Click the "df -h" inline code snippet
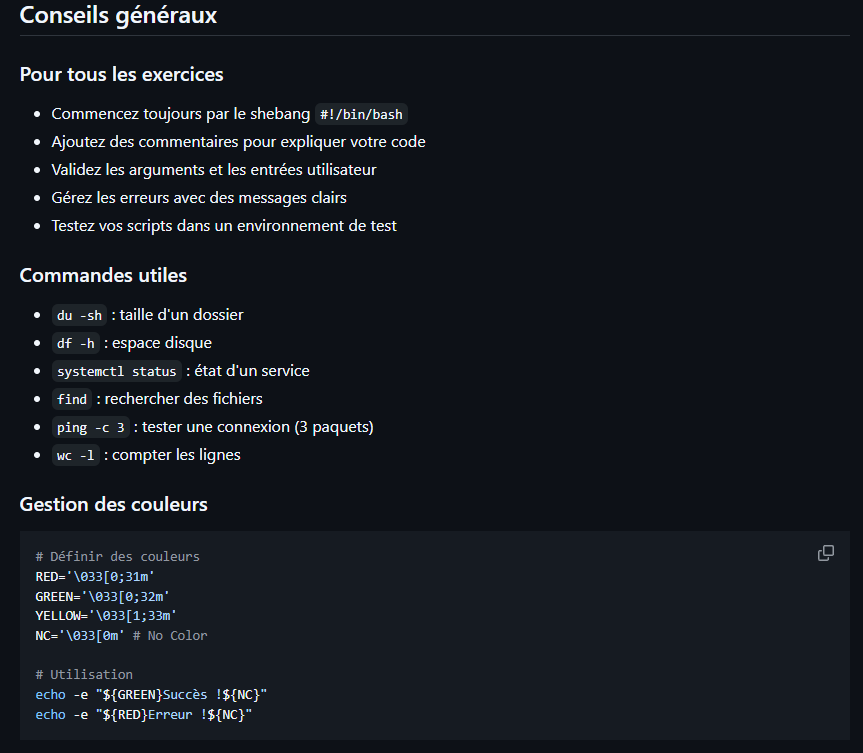Screen dimensions: 863x753 point(75,343)
